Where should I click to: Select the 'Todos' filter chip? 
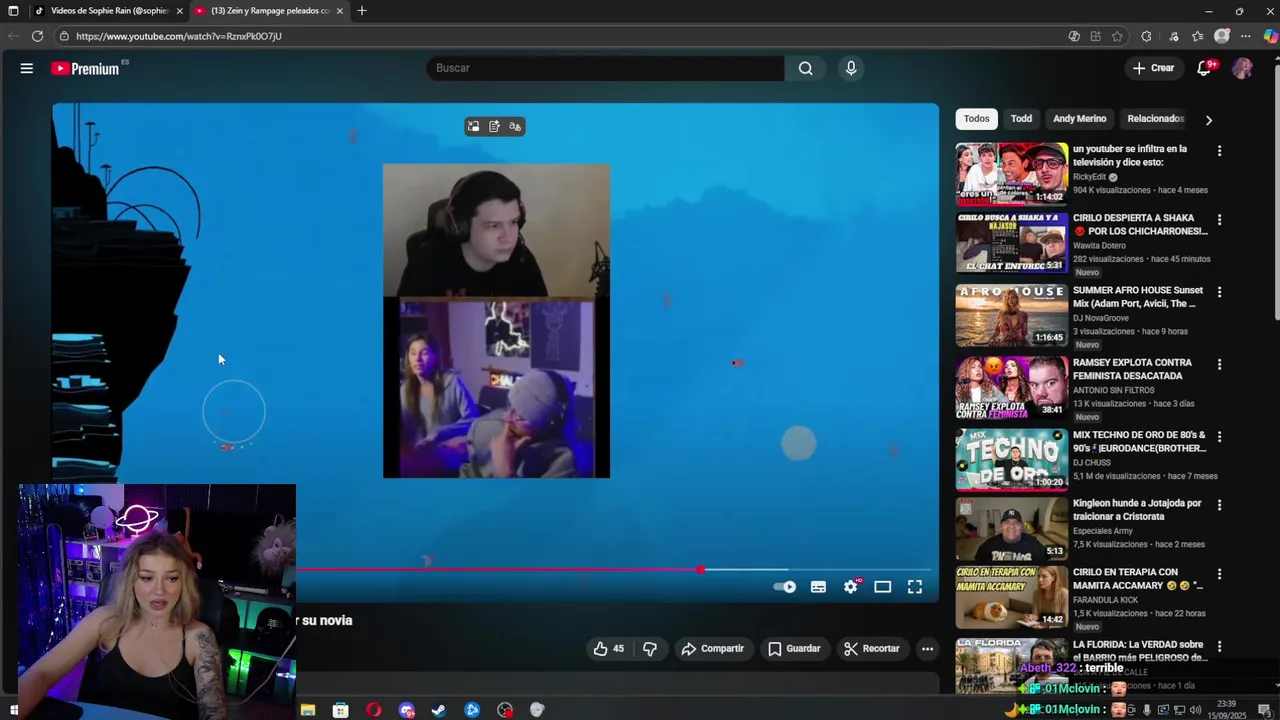[x=976, y=119]
